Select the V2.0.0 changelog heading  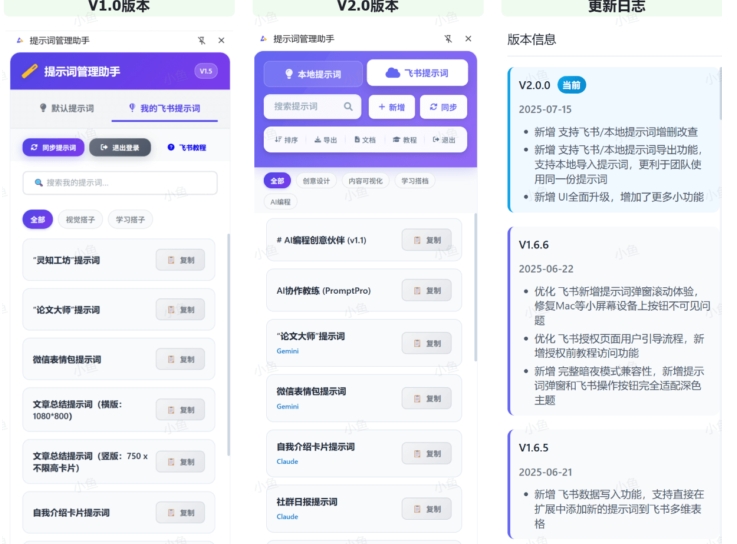[x=534, y=85]
